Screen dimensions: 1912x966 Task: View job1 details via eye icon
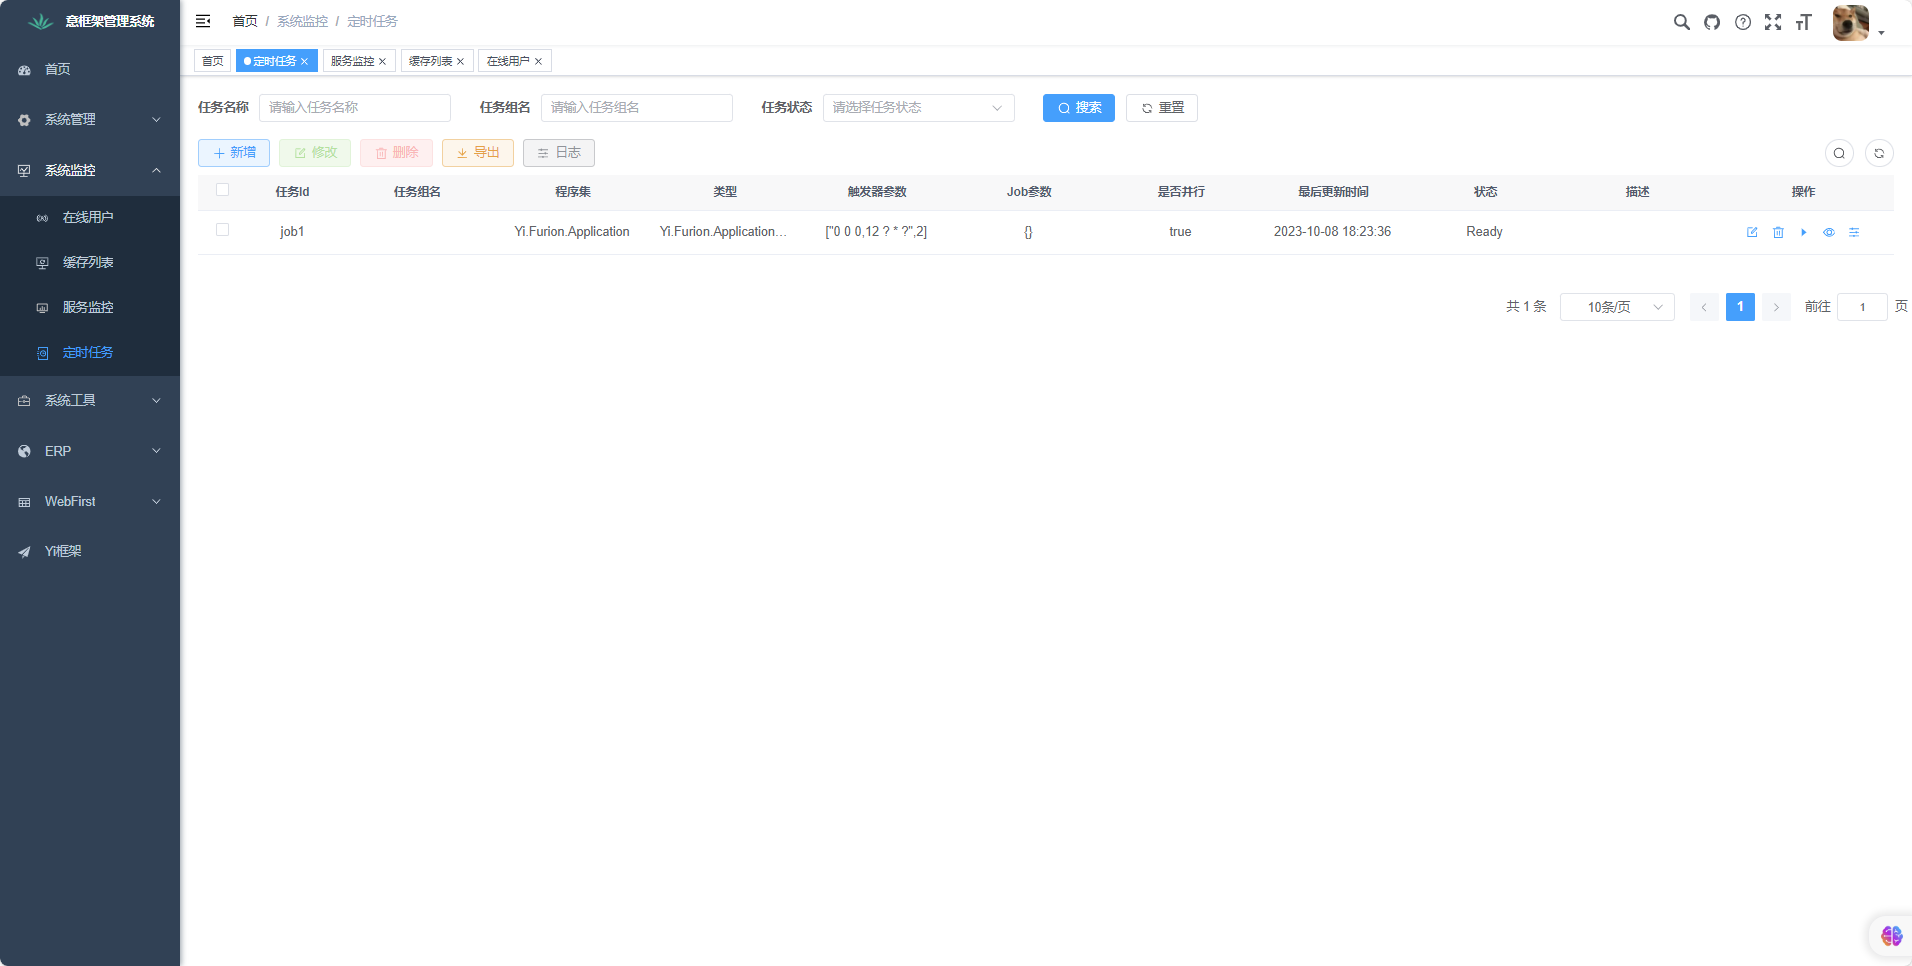(x=1829, y=232)
